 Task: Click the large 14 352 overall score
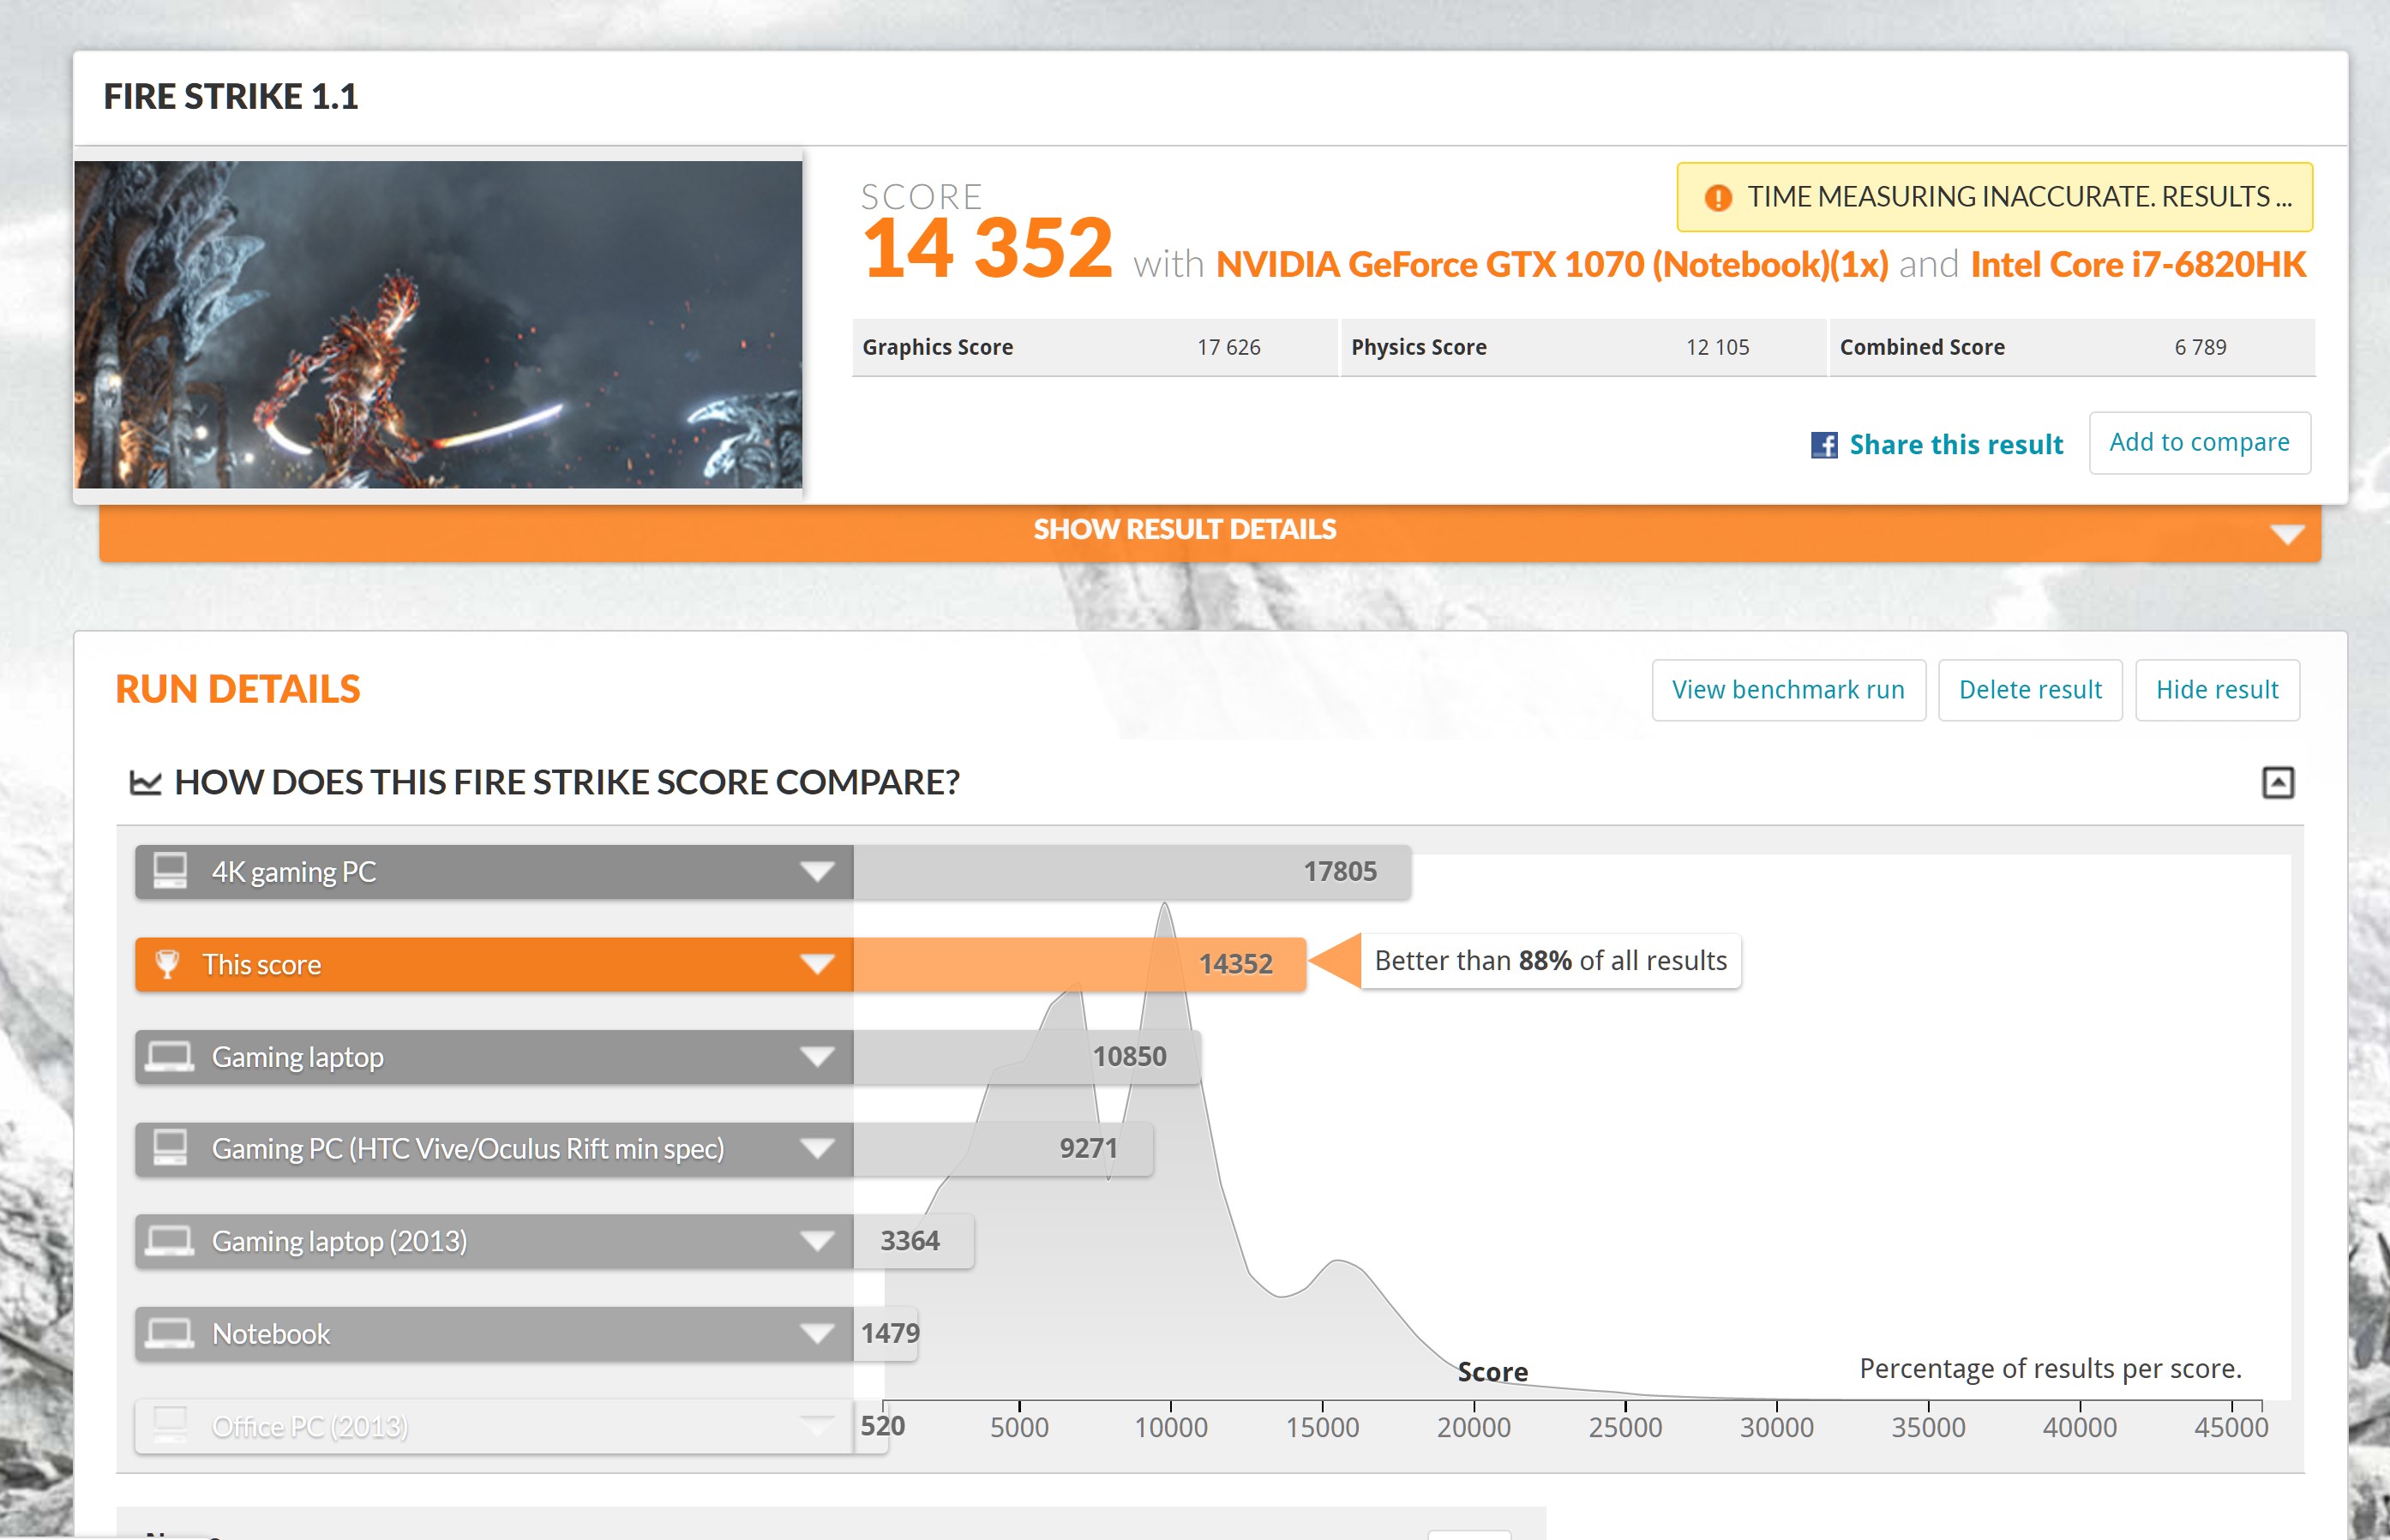(986, 249)
